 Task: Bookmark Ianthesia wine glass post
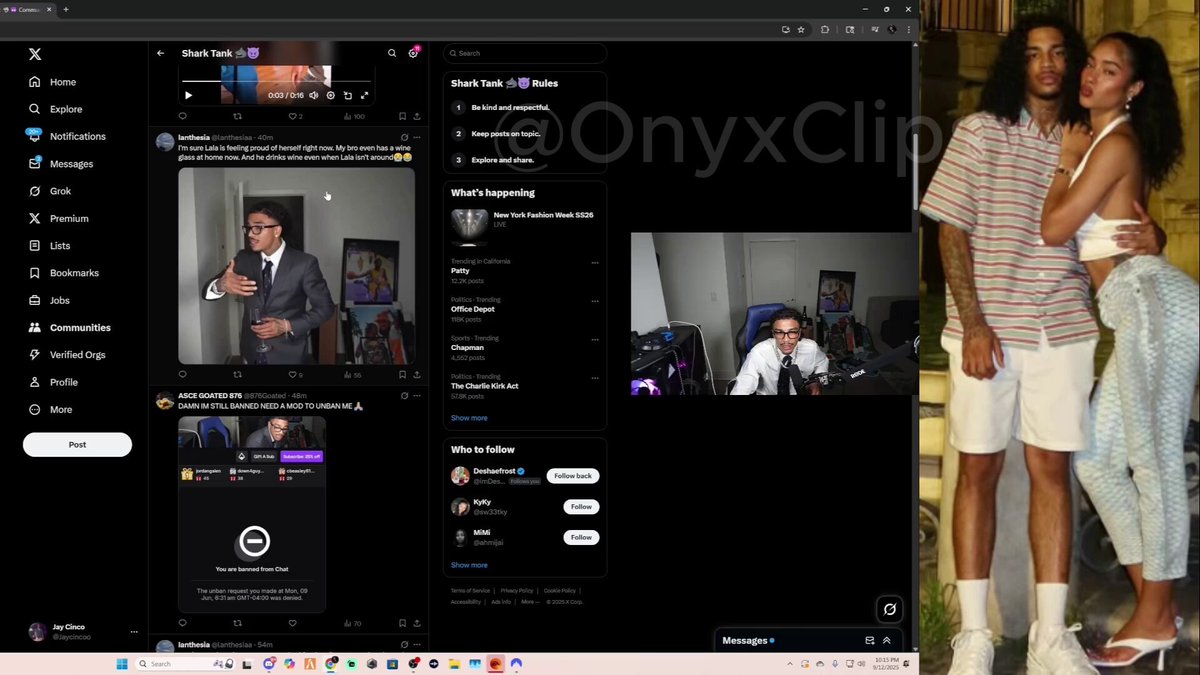coord(402,374)
